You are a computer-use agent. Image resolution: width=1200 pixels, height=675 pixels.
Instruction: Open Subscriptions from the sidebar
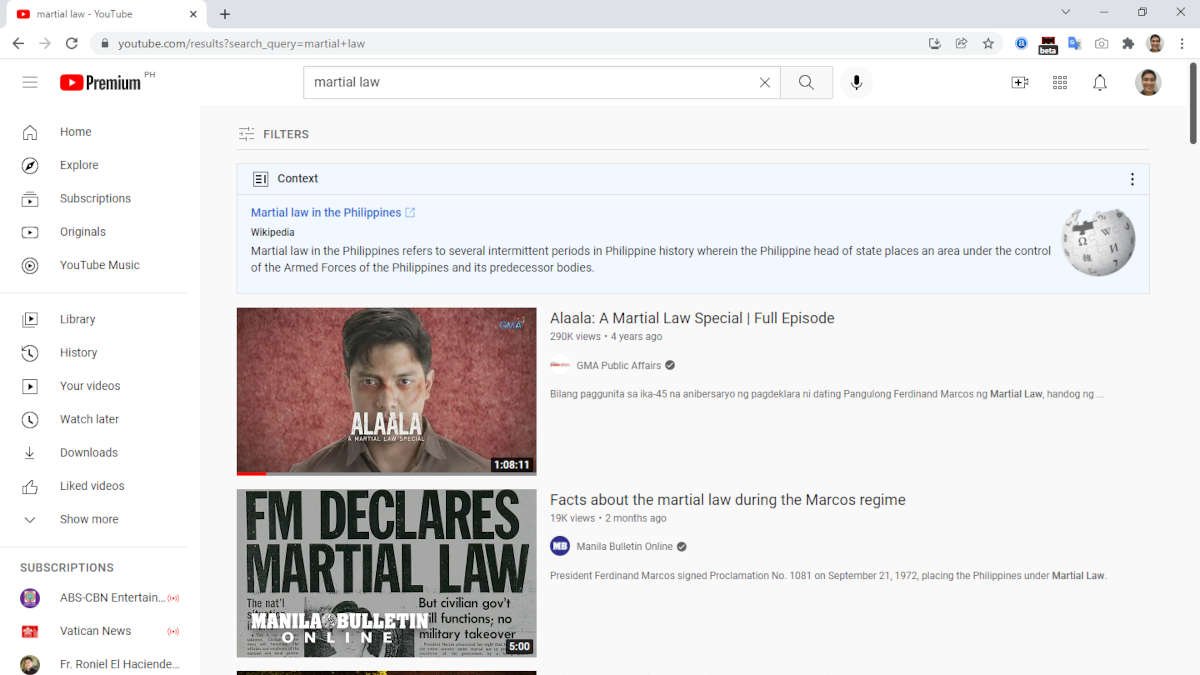click(x=95, y=198)
